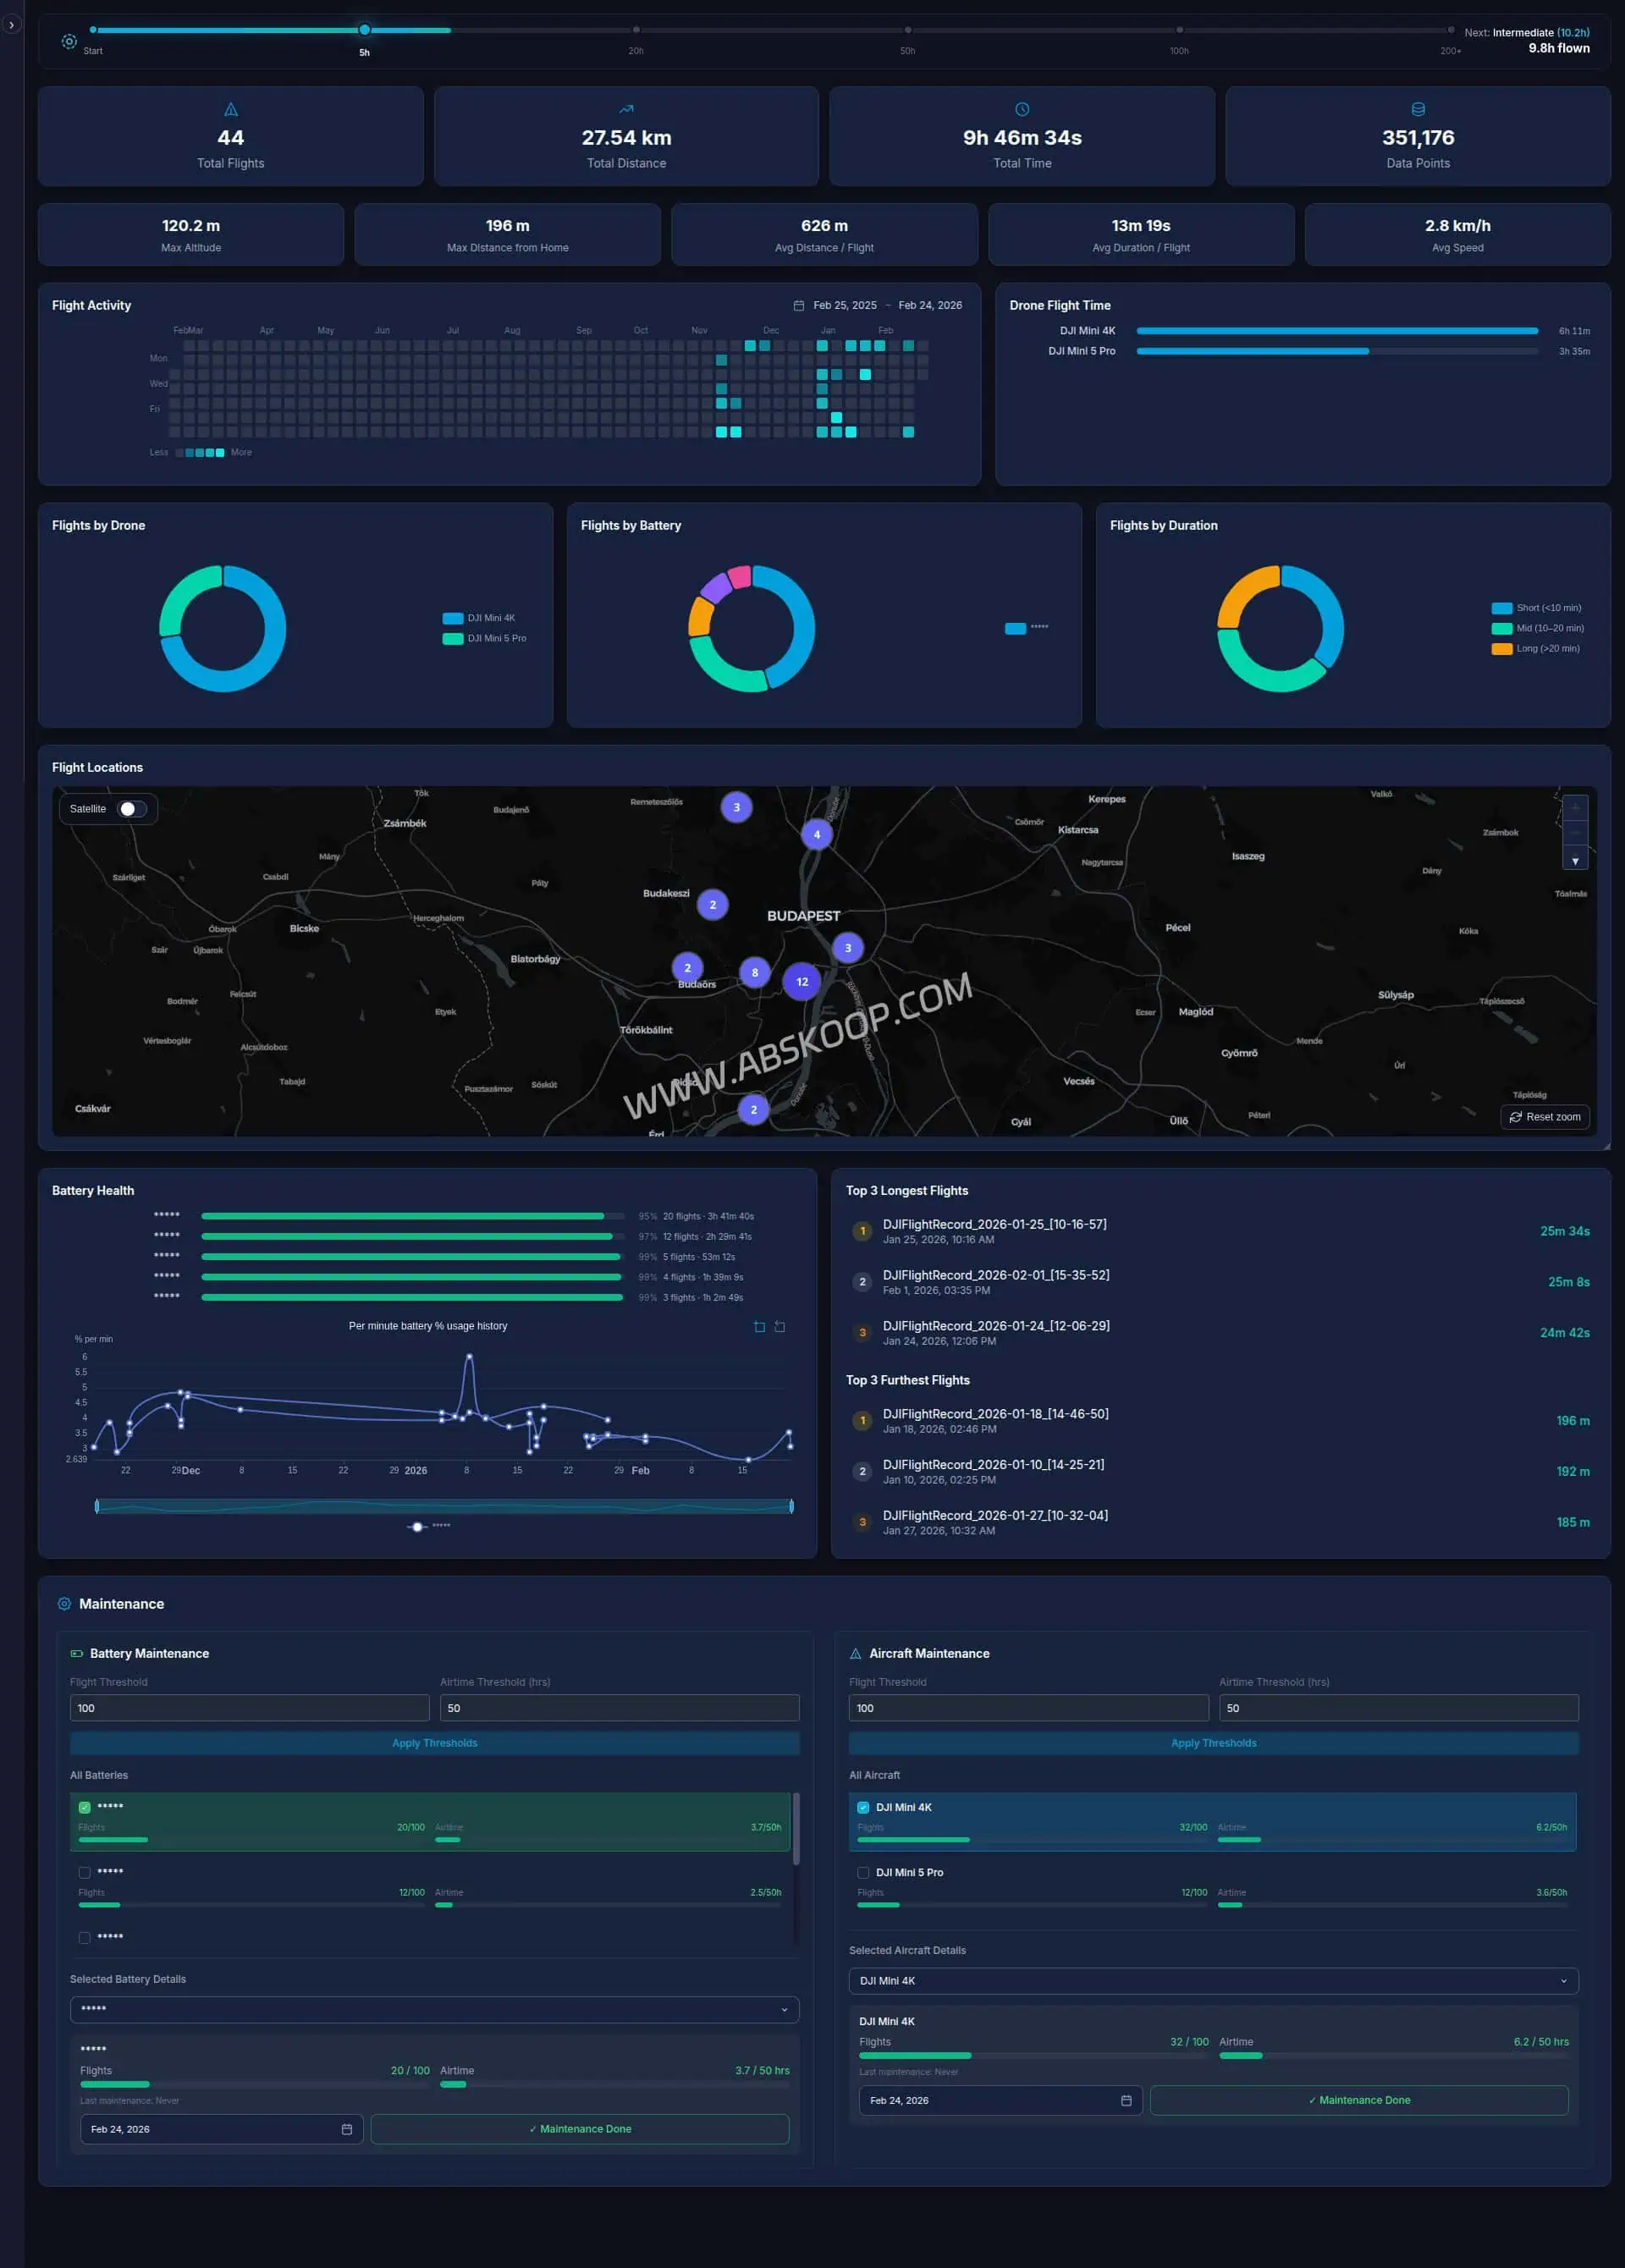Click the Maintenance section gear icon
1625x2268 pixels.
(x=64, y=1604)
